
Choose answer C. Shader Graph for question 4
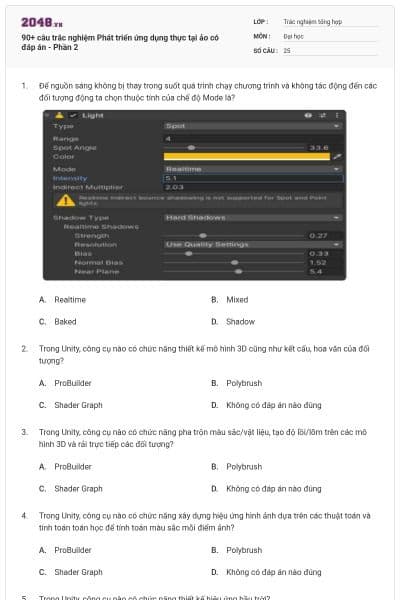(71, 572)
